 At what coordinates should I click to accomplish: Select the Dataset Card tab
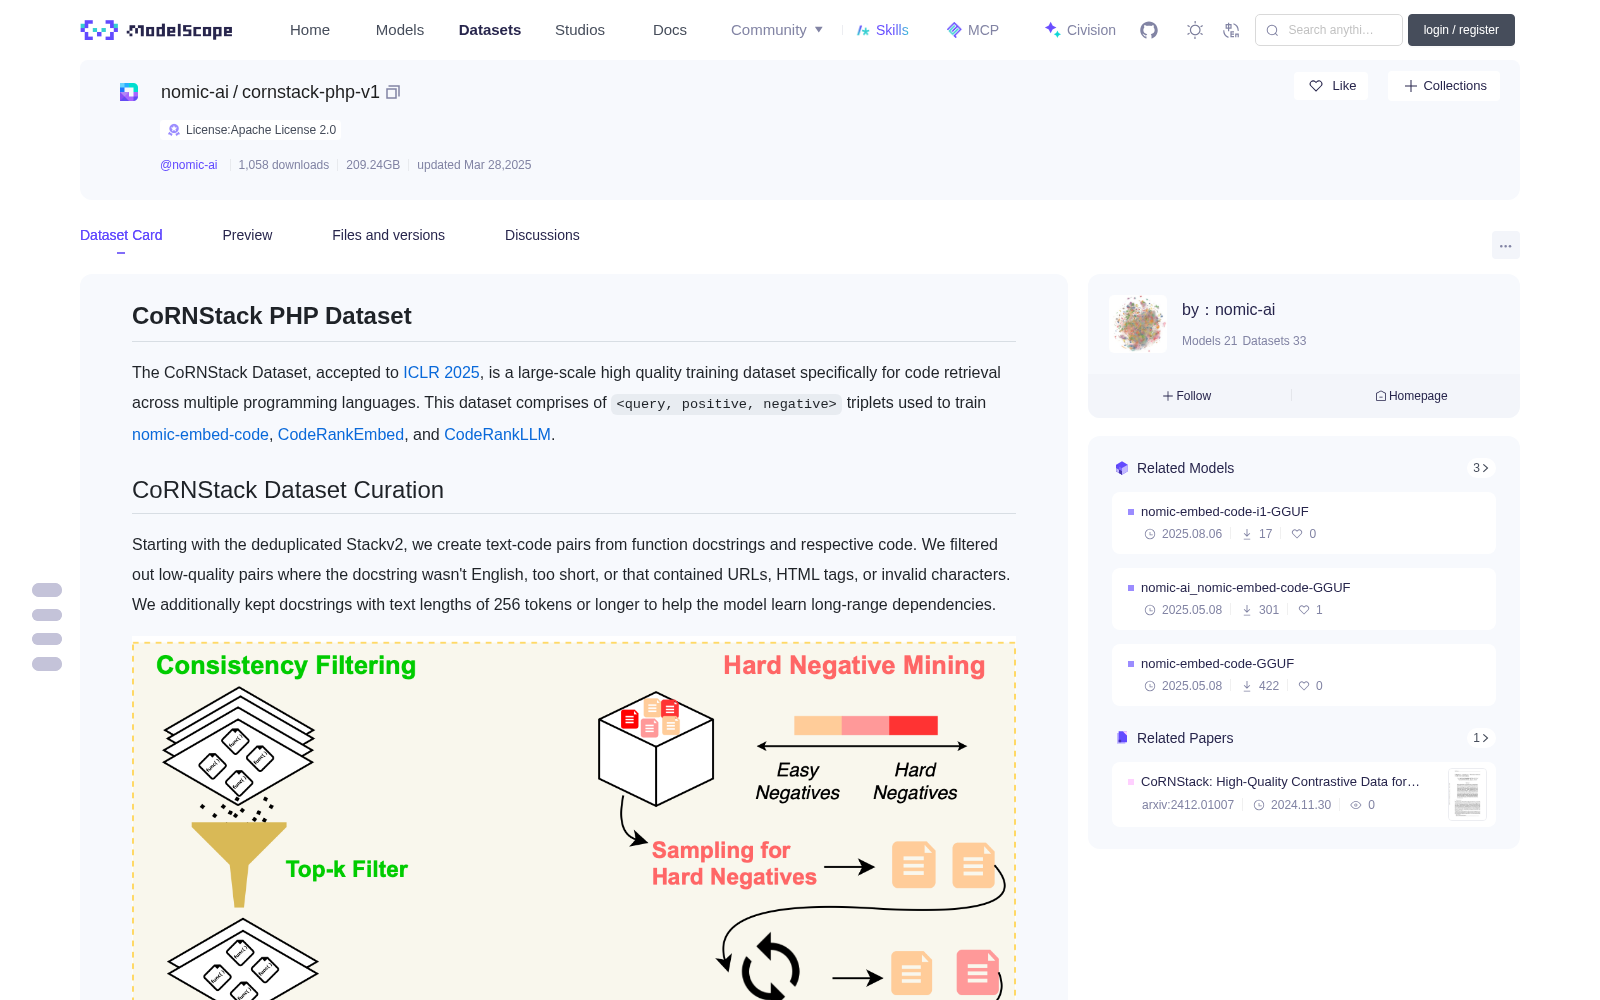pyautogui.click(x=121, y=235)
